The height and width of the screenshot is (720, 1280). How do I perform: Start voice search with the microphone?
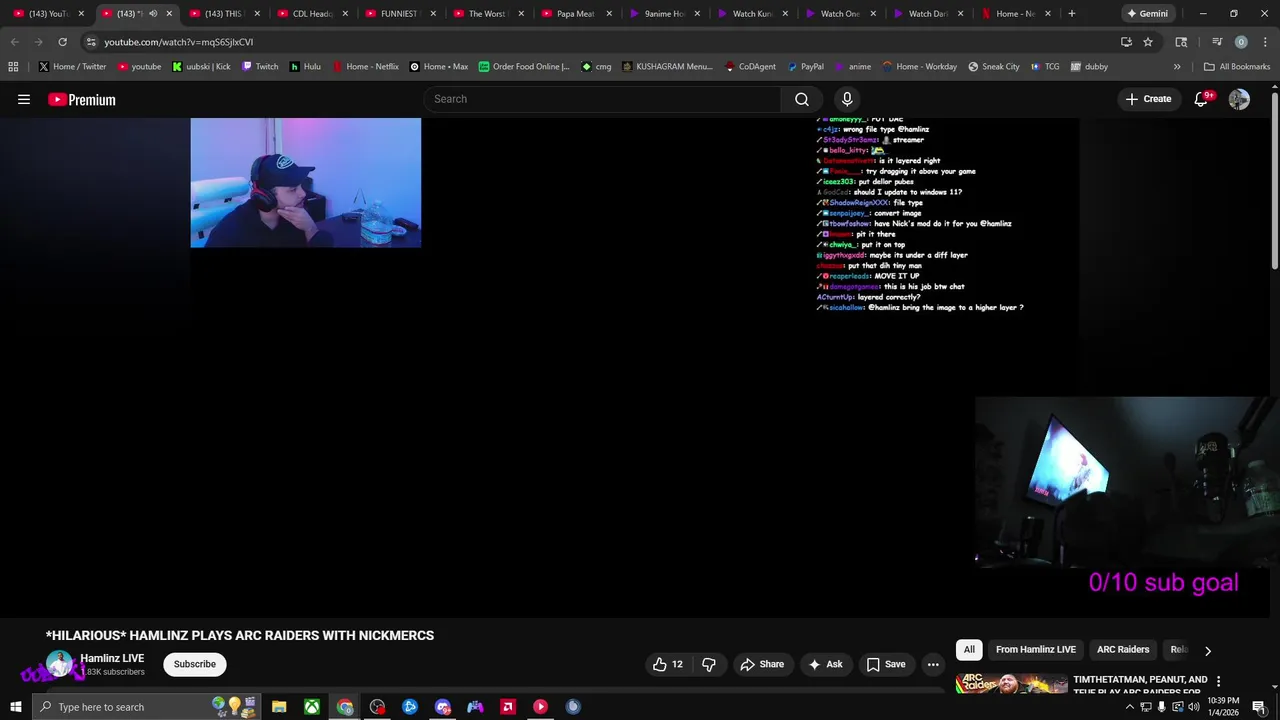[x=847, y=99]
